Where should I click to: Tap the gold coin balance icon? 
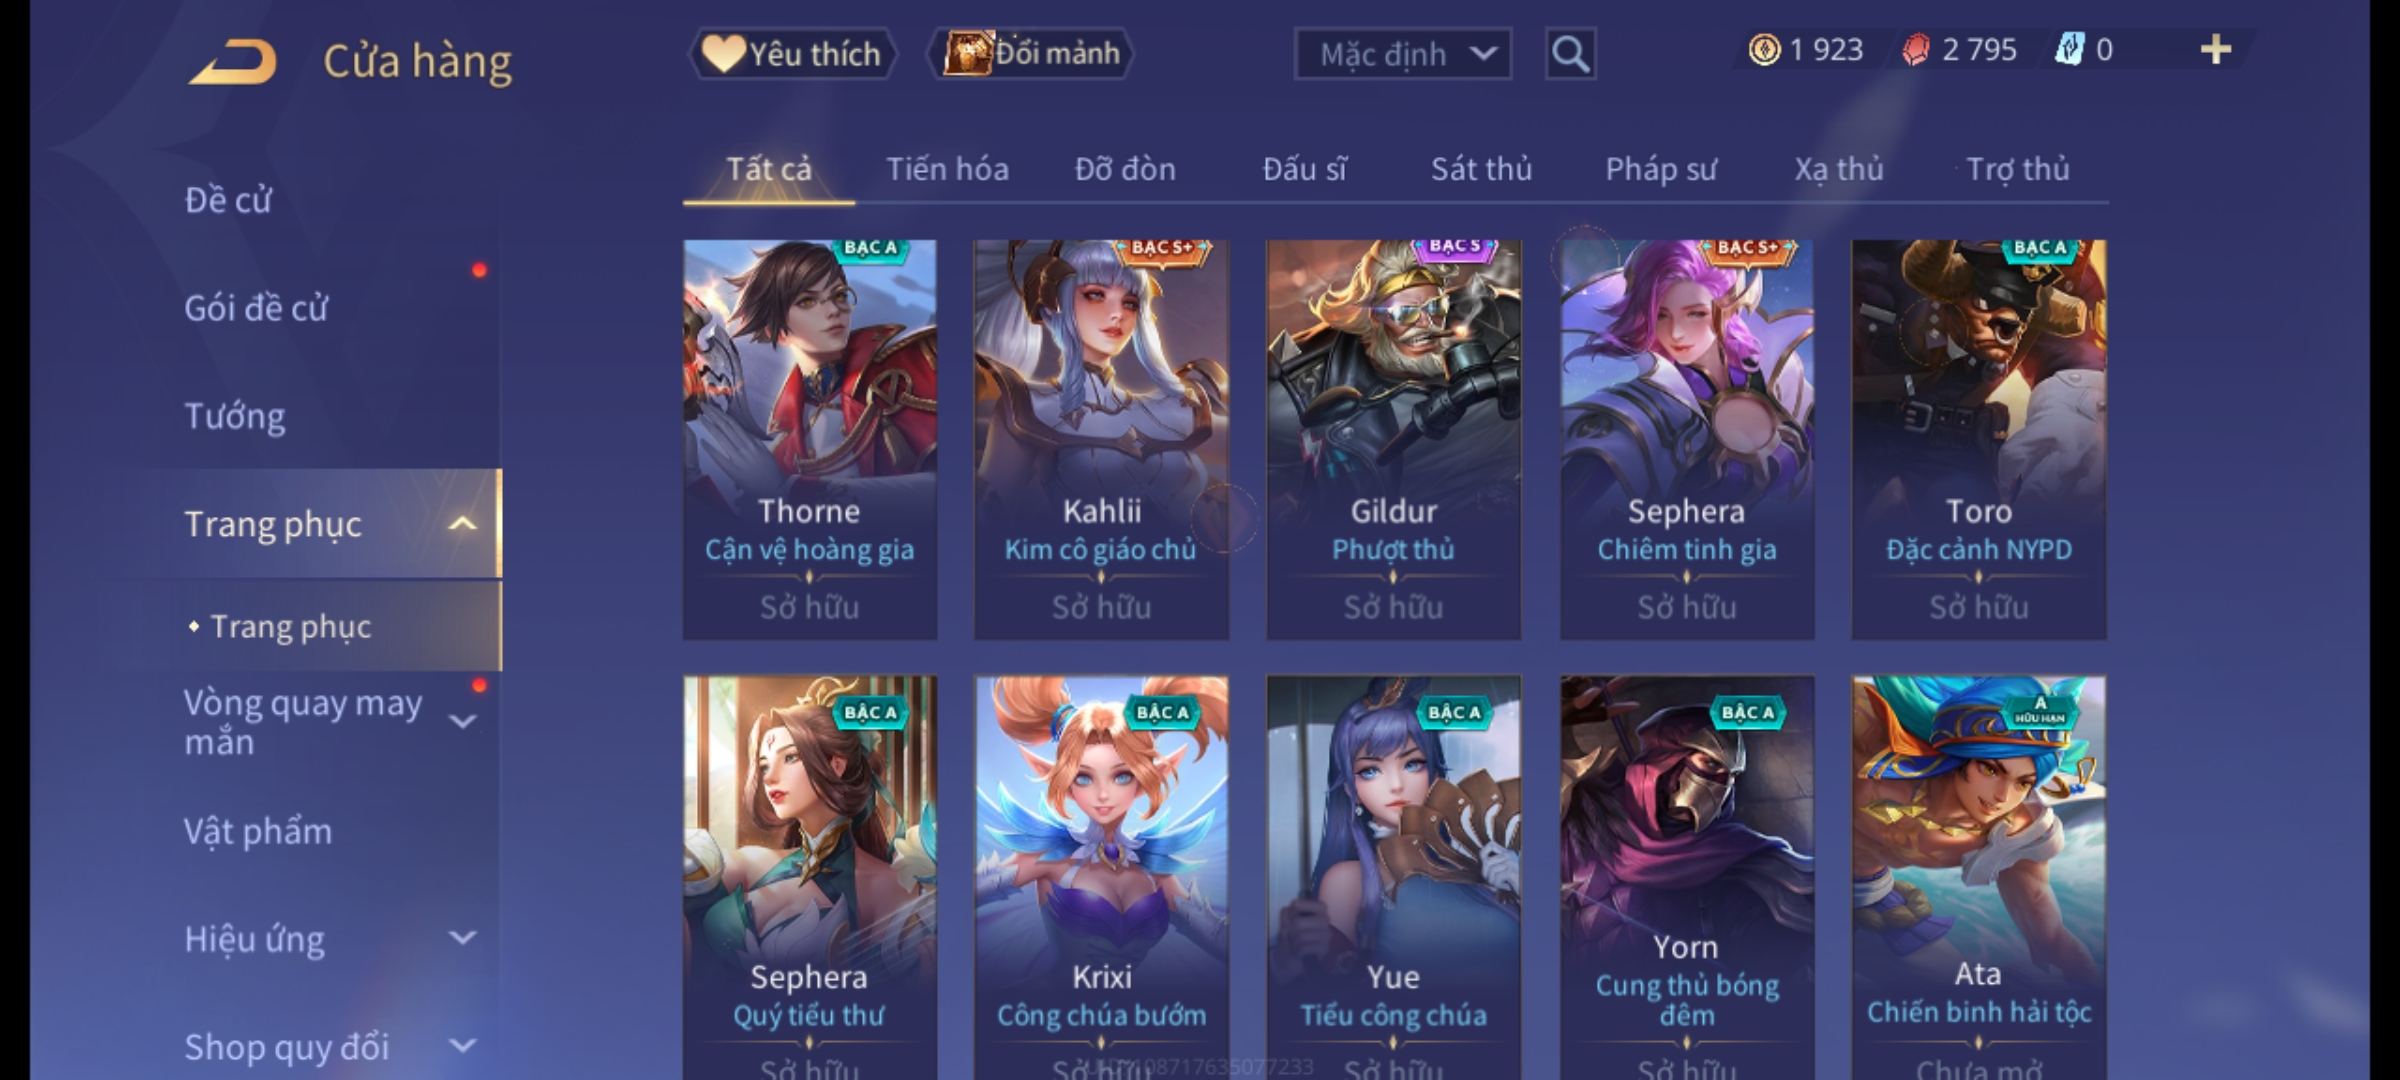tap(1764, 50)
